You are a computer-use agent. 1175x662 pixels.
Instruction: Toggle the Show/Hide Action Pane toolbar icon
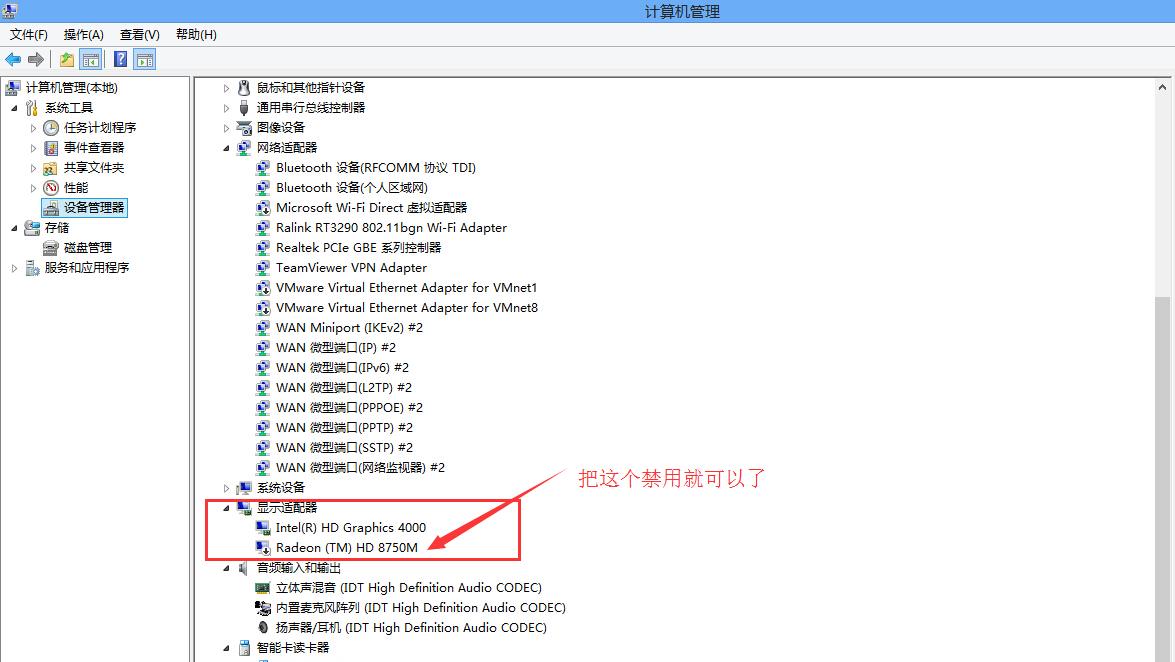(x=145, y=59)
